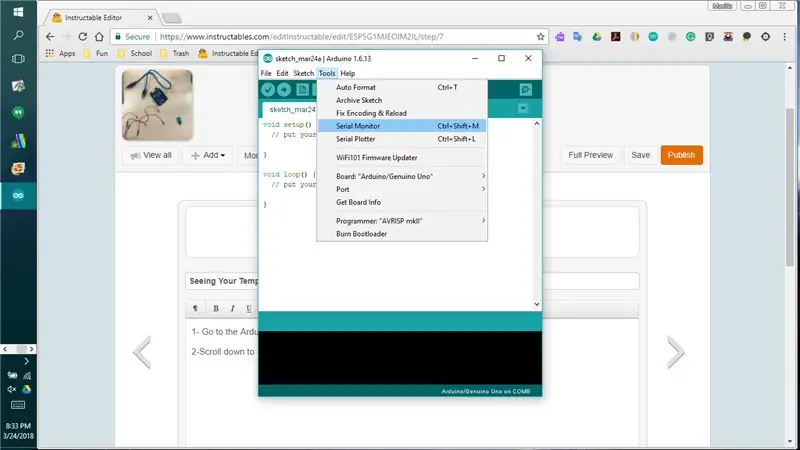Click the Arduino Upload arrow button
Image resolution: width=800 pixels, height=450 pixels.
click(x=284, y=90)
